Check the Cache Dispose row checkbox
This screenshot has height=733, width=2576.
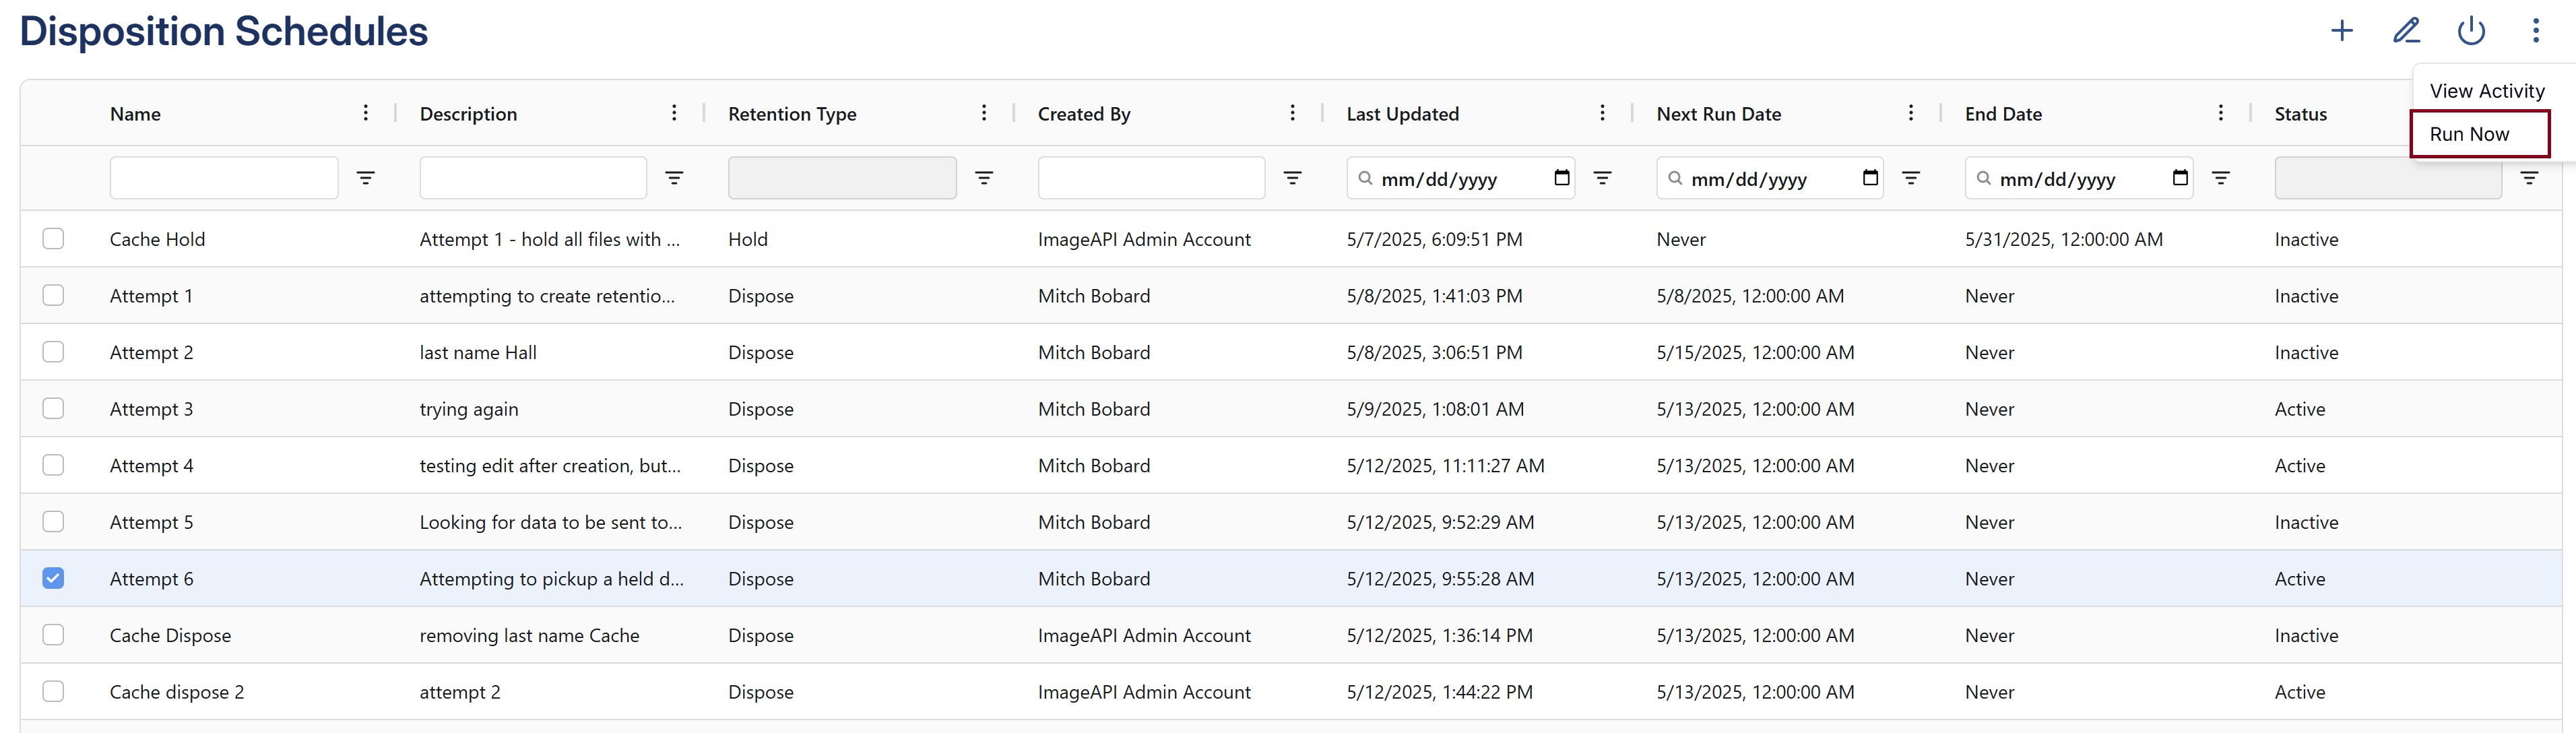click(x=53, y=635)
